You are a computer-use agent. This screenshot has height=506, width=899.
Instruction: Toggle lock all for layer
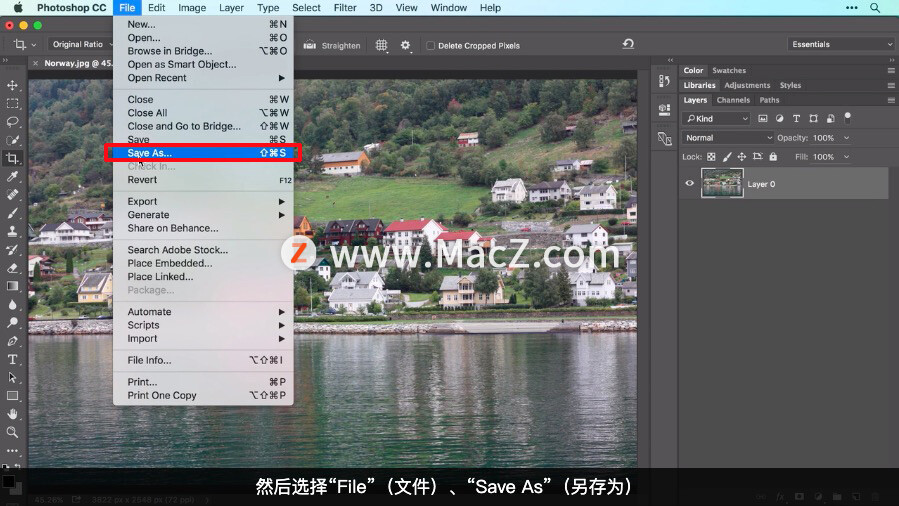pyautogui.click(x=773, y=156)
